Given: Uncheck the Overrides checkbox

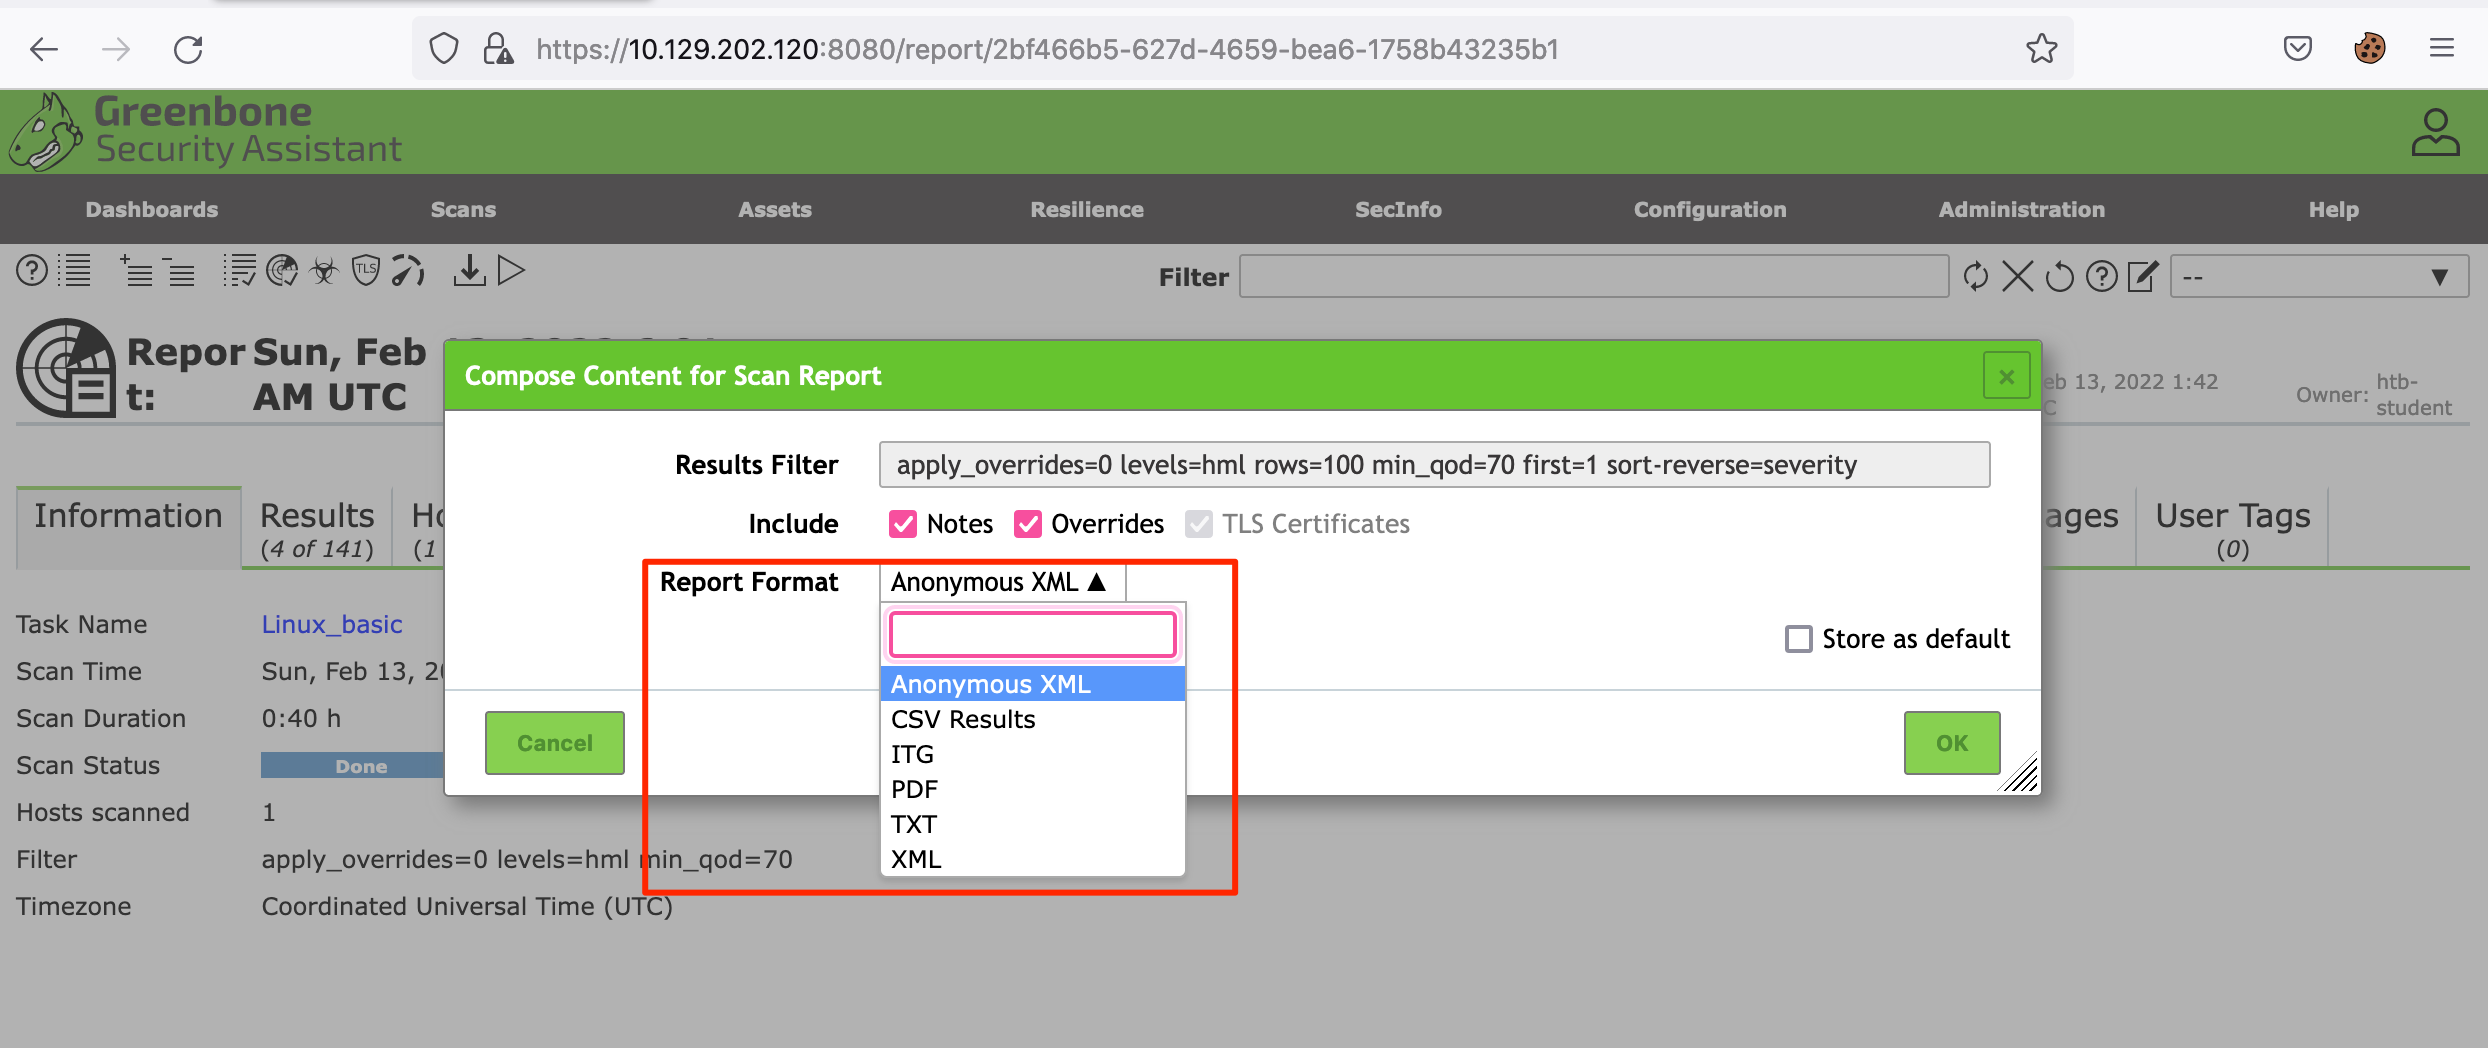Looking at the screenshot, I should coord(1027,524).
